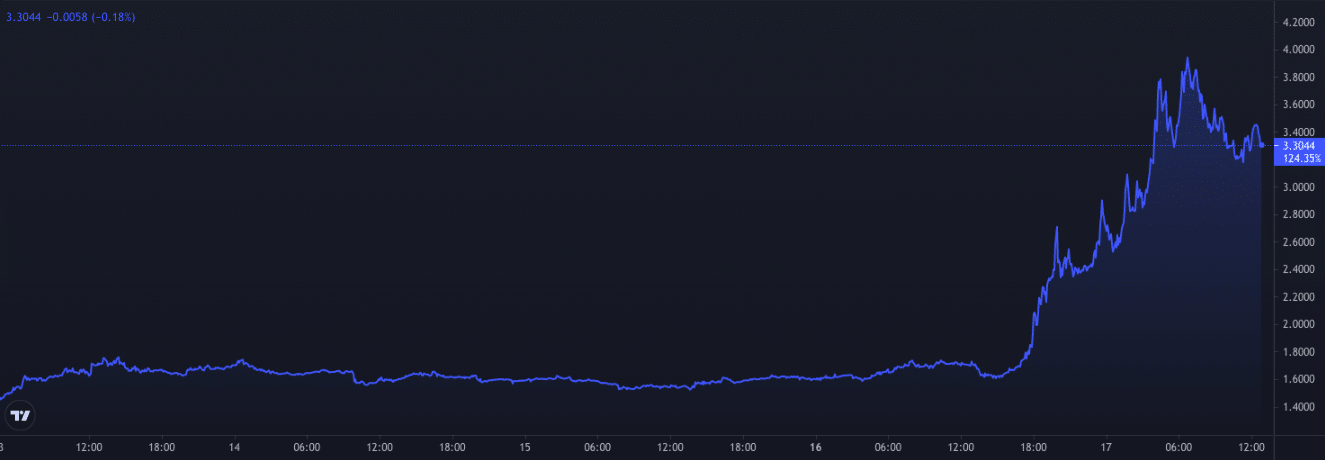Click the 4.0000 price axis label
Image resolution: width=1325 pixels, height=460 pixels.
coord(1298,49)
